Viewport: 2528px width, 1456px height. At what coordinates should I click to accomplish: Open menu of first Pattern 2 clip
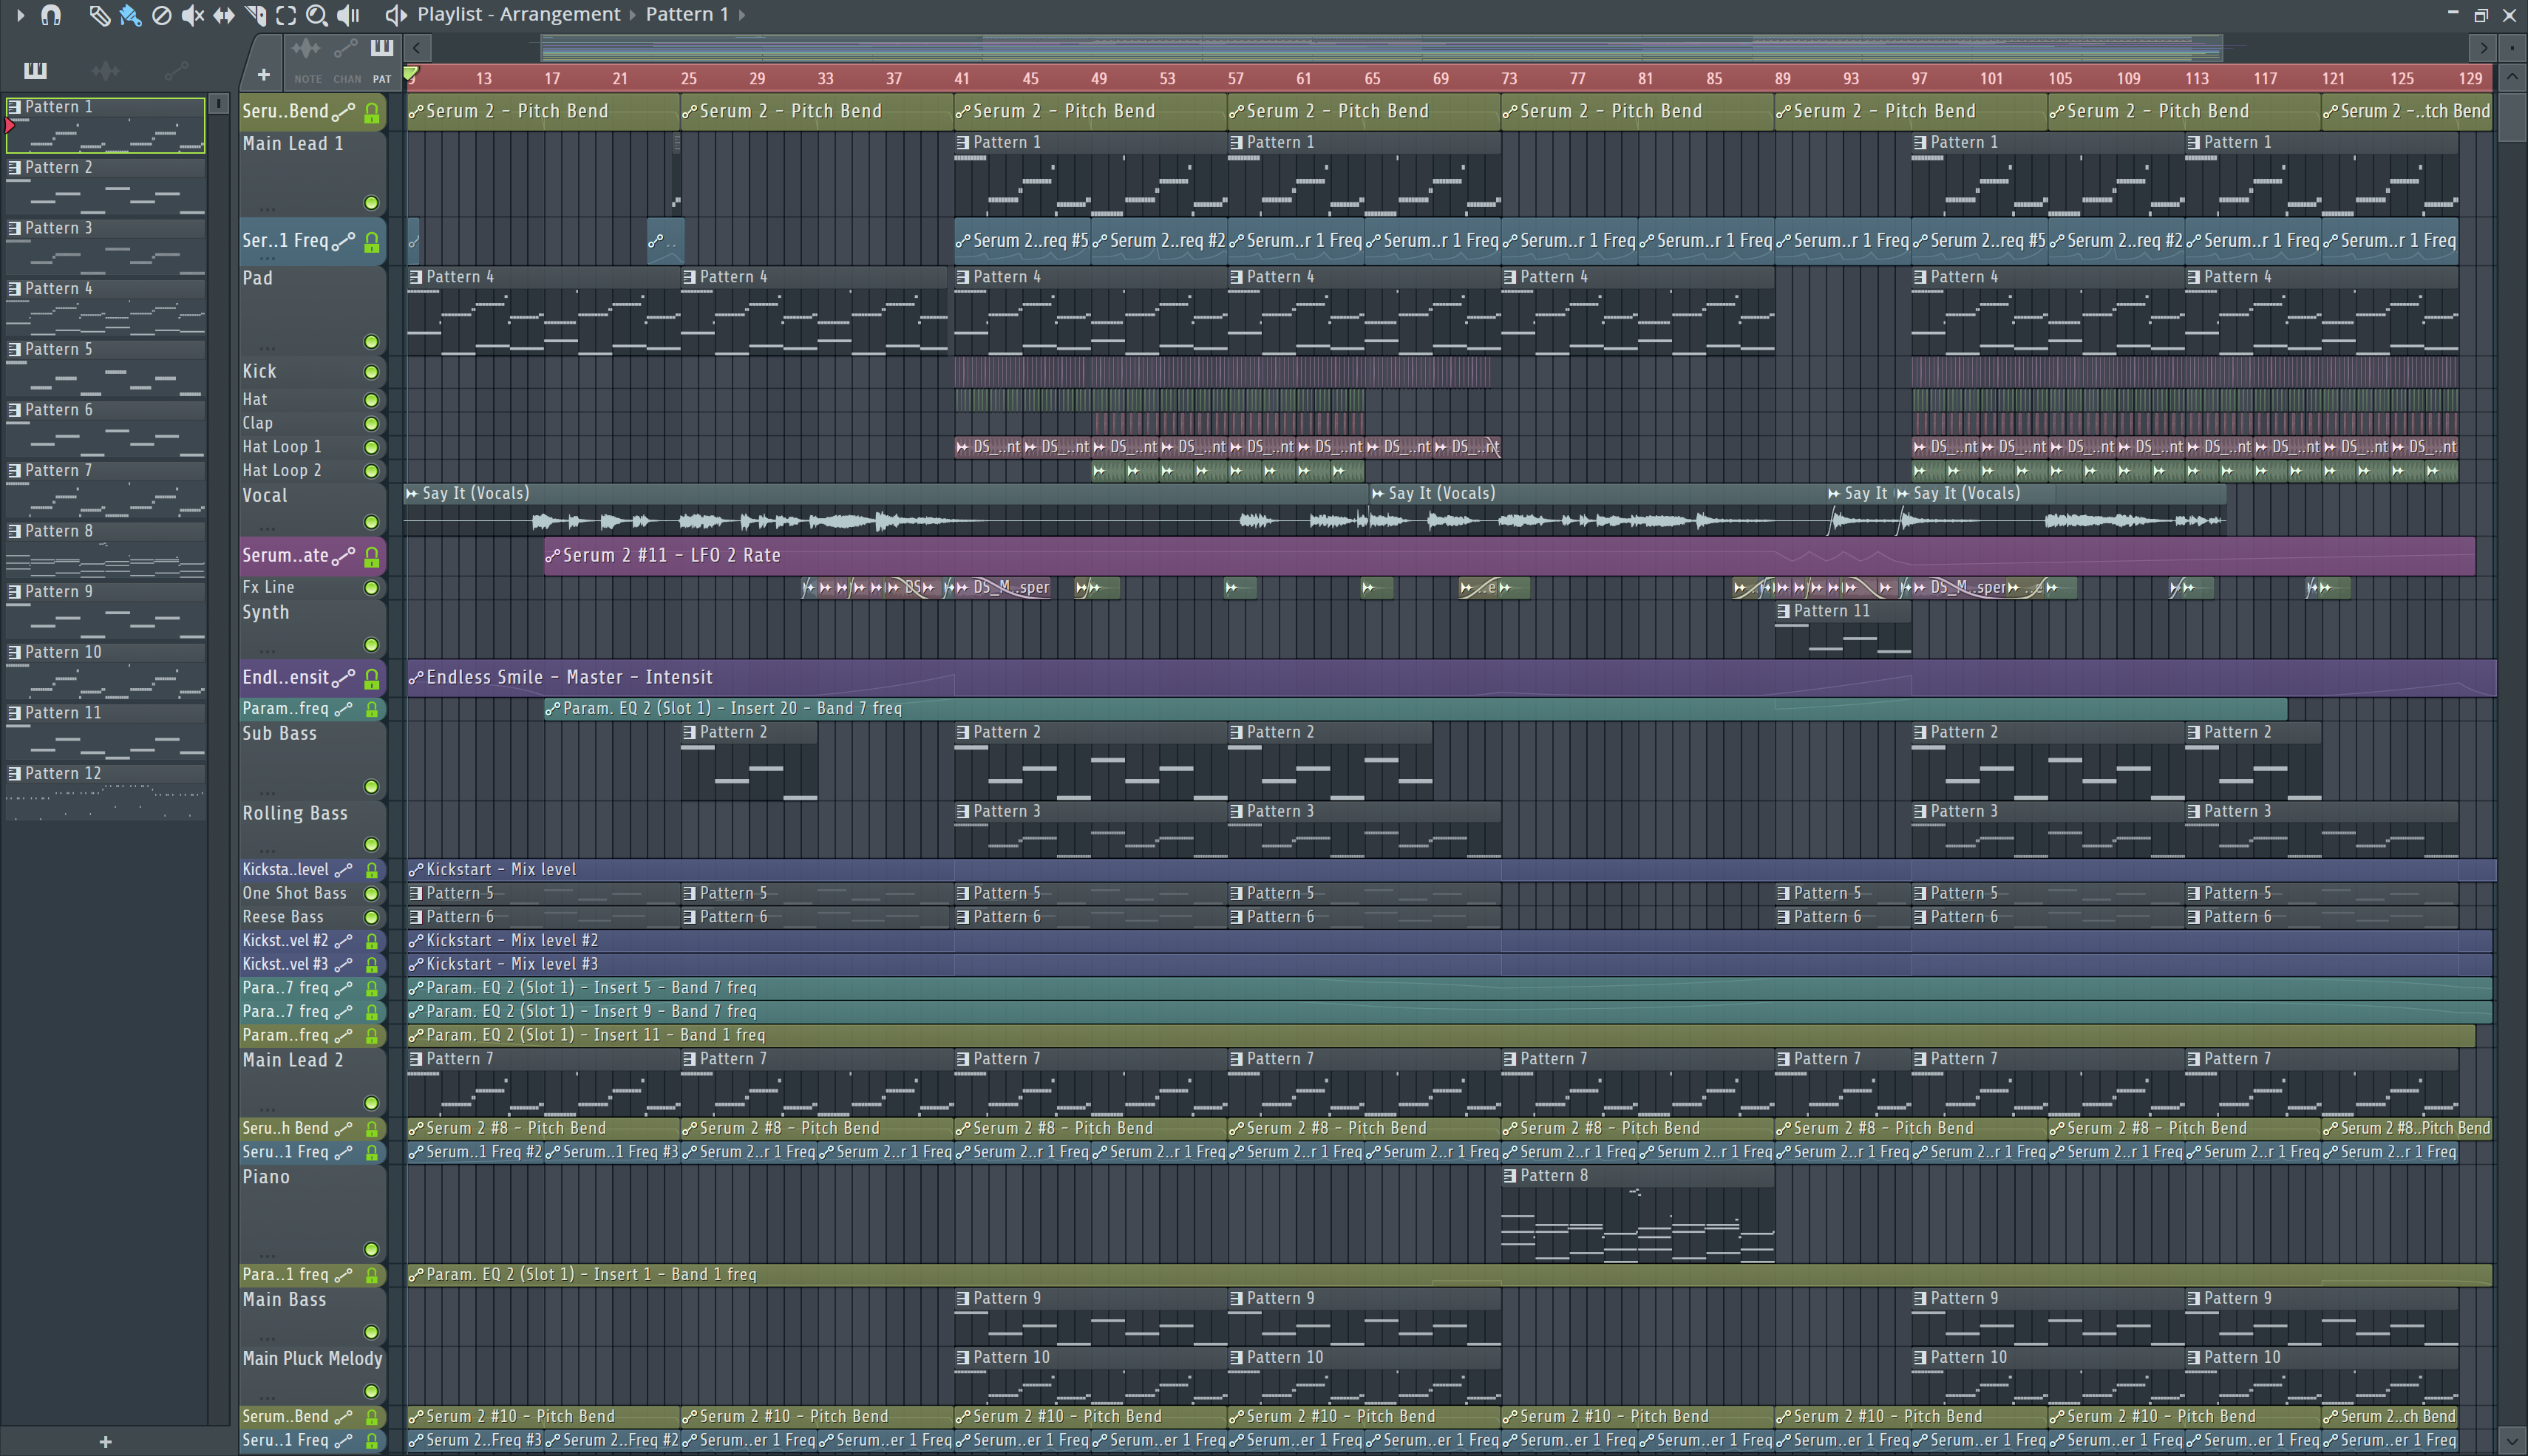point(690,732)
